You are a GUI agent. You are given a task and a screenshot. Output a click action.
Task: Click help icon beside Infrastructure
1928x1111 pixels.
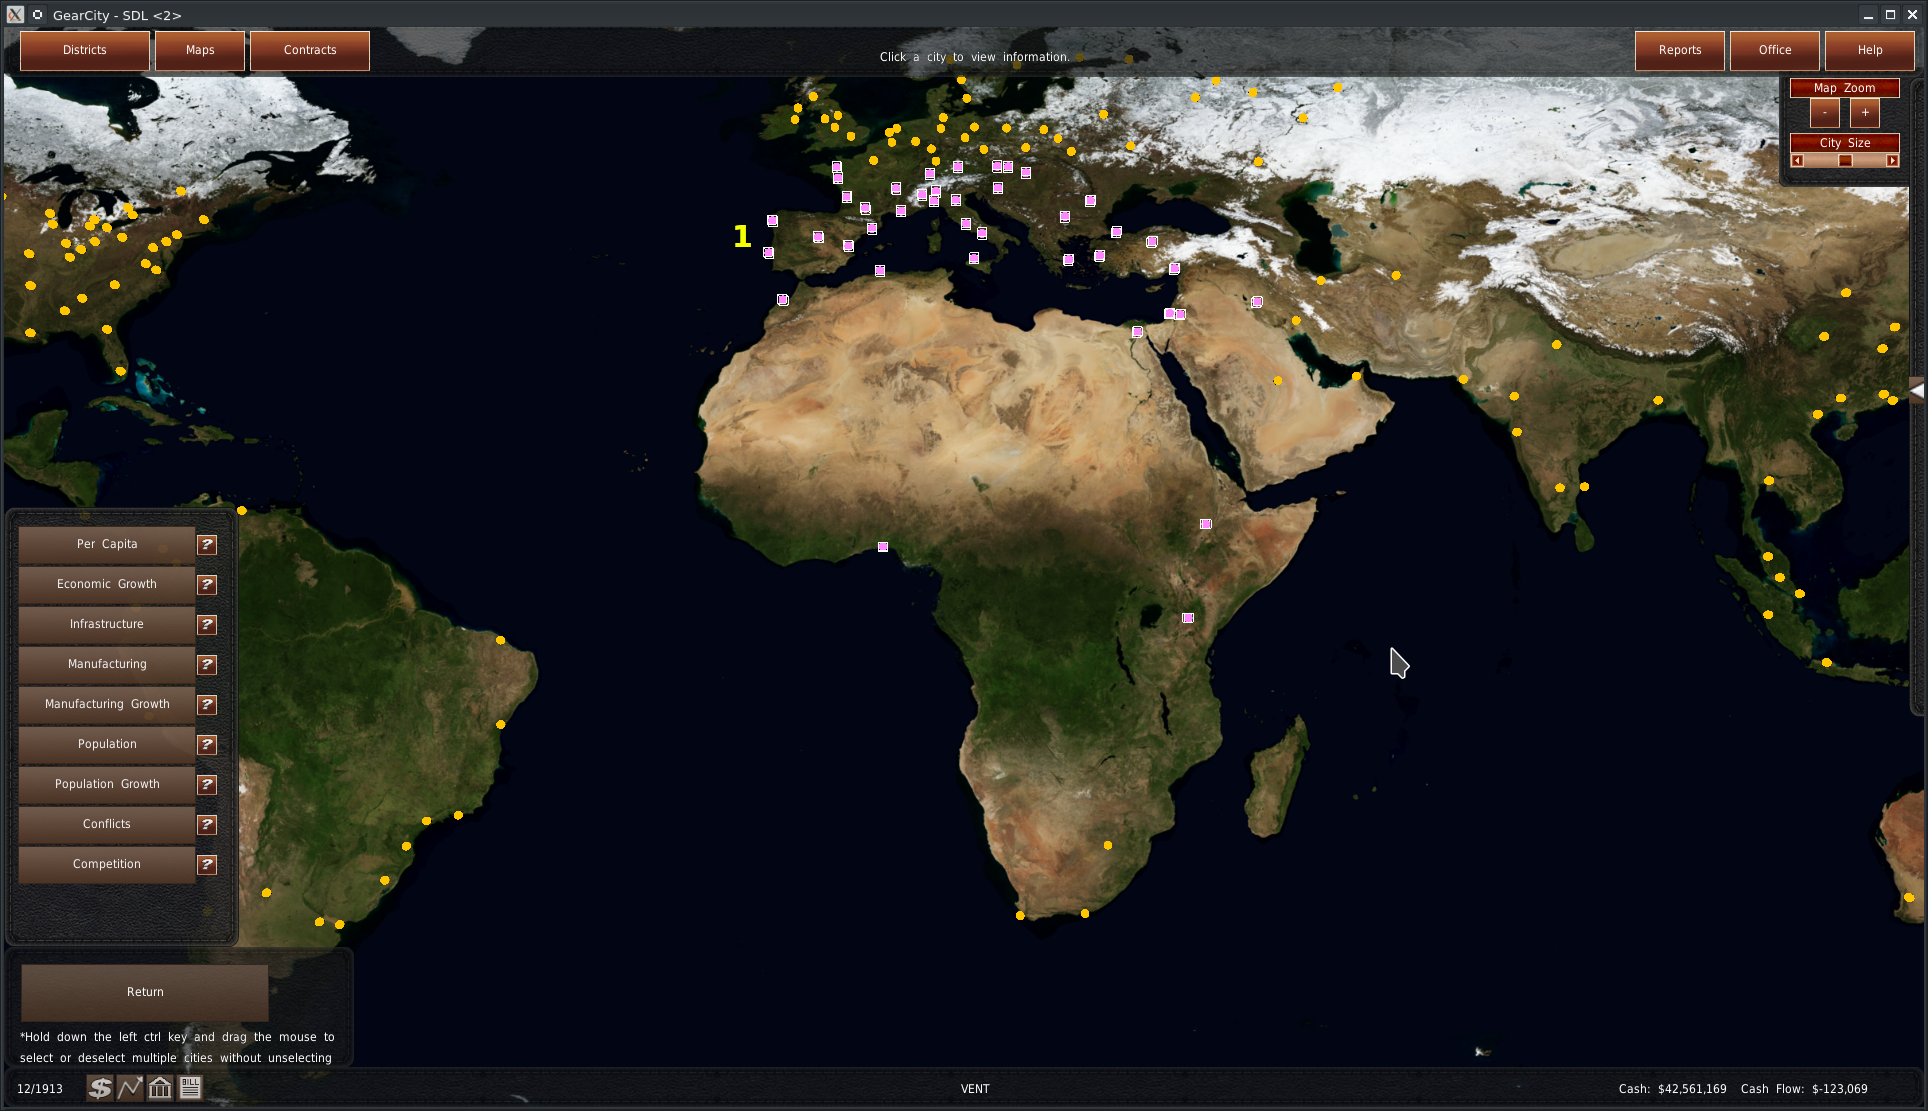pos(207,624)
